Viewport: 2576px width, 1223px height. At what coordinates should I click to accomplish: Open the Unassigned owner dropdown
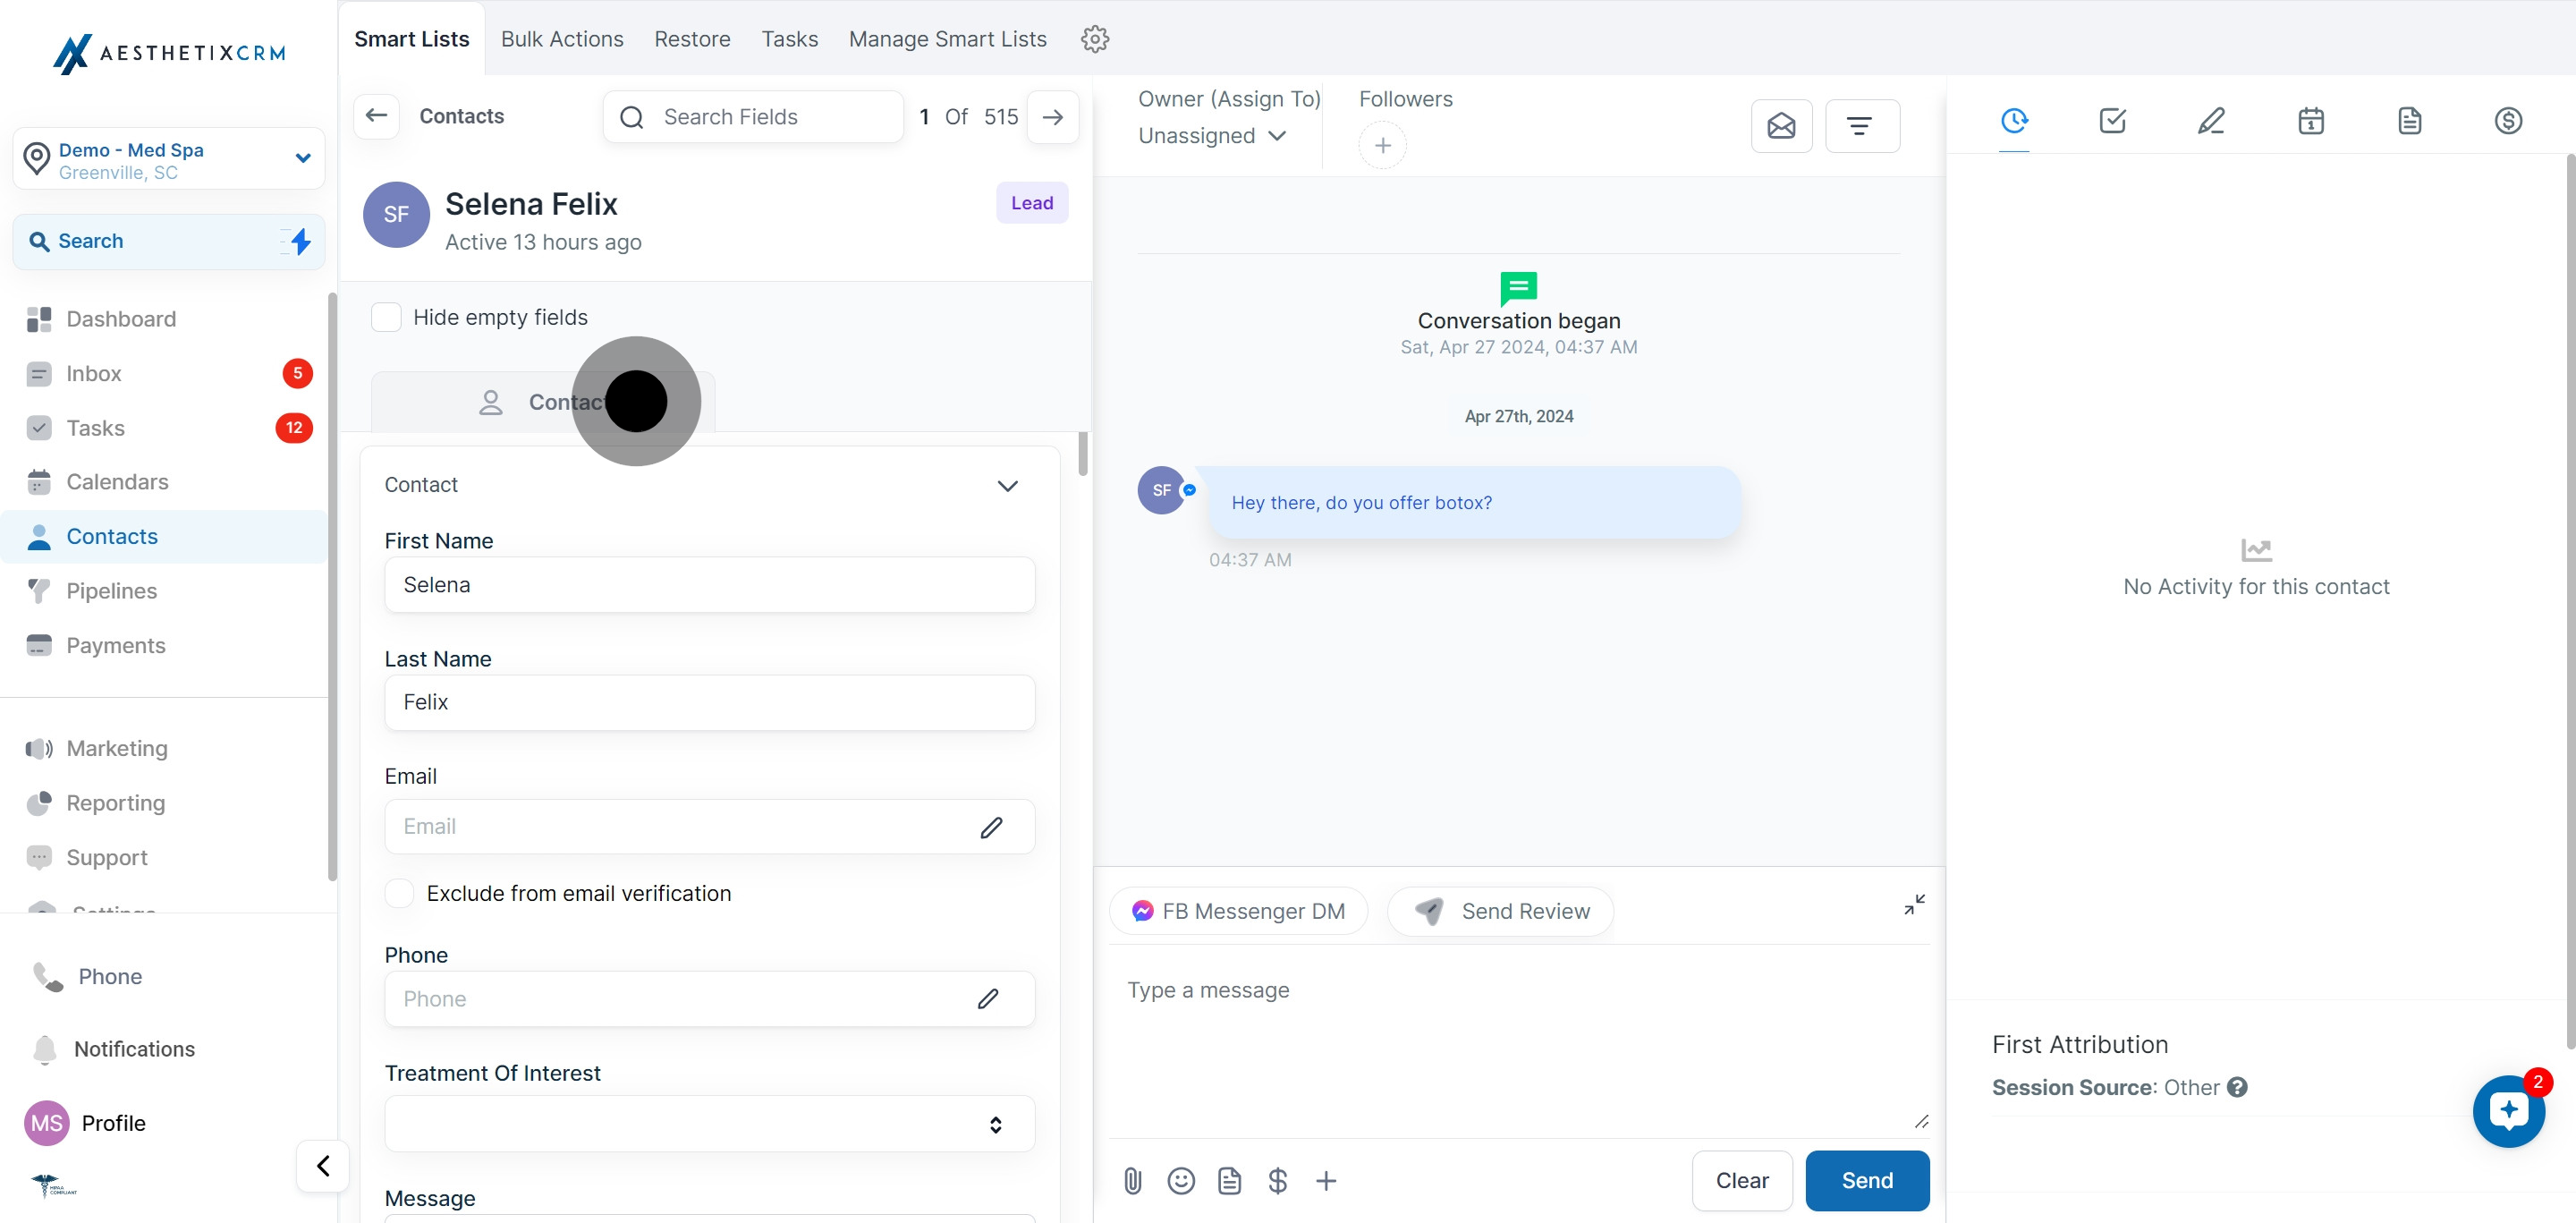pyautogui.click(x=1211, y=136)
